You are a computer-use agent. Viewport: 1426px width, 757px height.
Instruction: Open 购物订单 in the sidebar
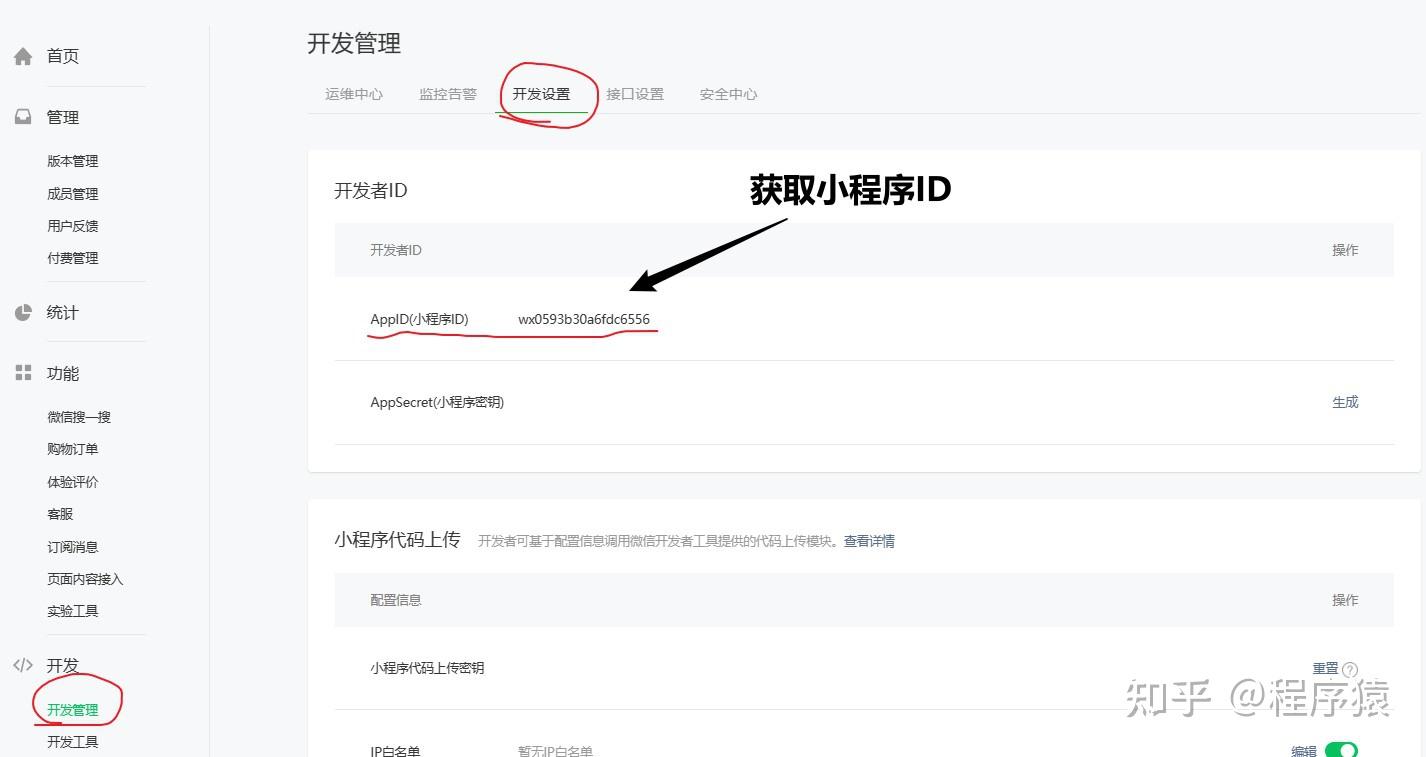click(73, 449)
